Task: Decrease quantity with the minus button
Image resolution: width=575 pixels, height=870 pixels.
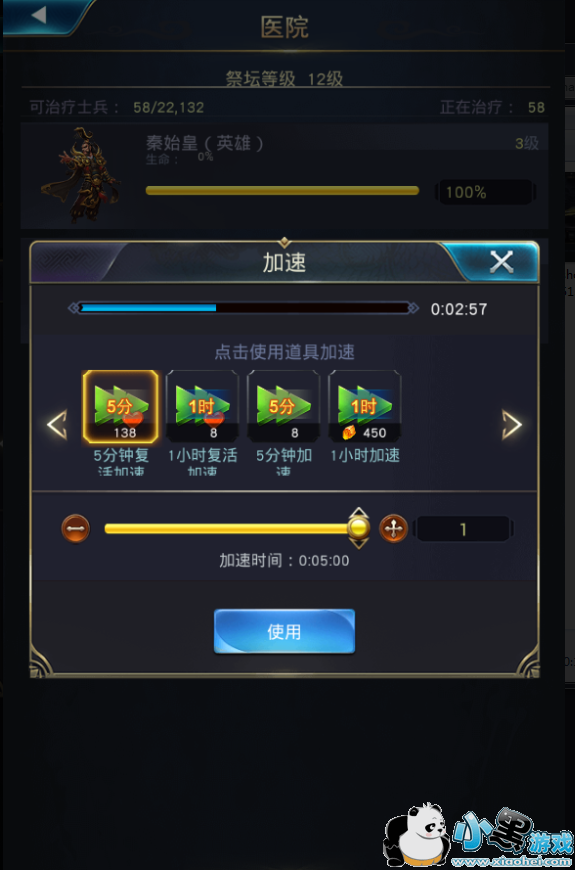Action: [x=75, y=529]
